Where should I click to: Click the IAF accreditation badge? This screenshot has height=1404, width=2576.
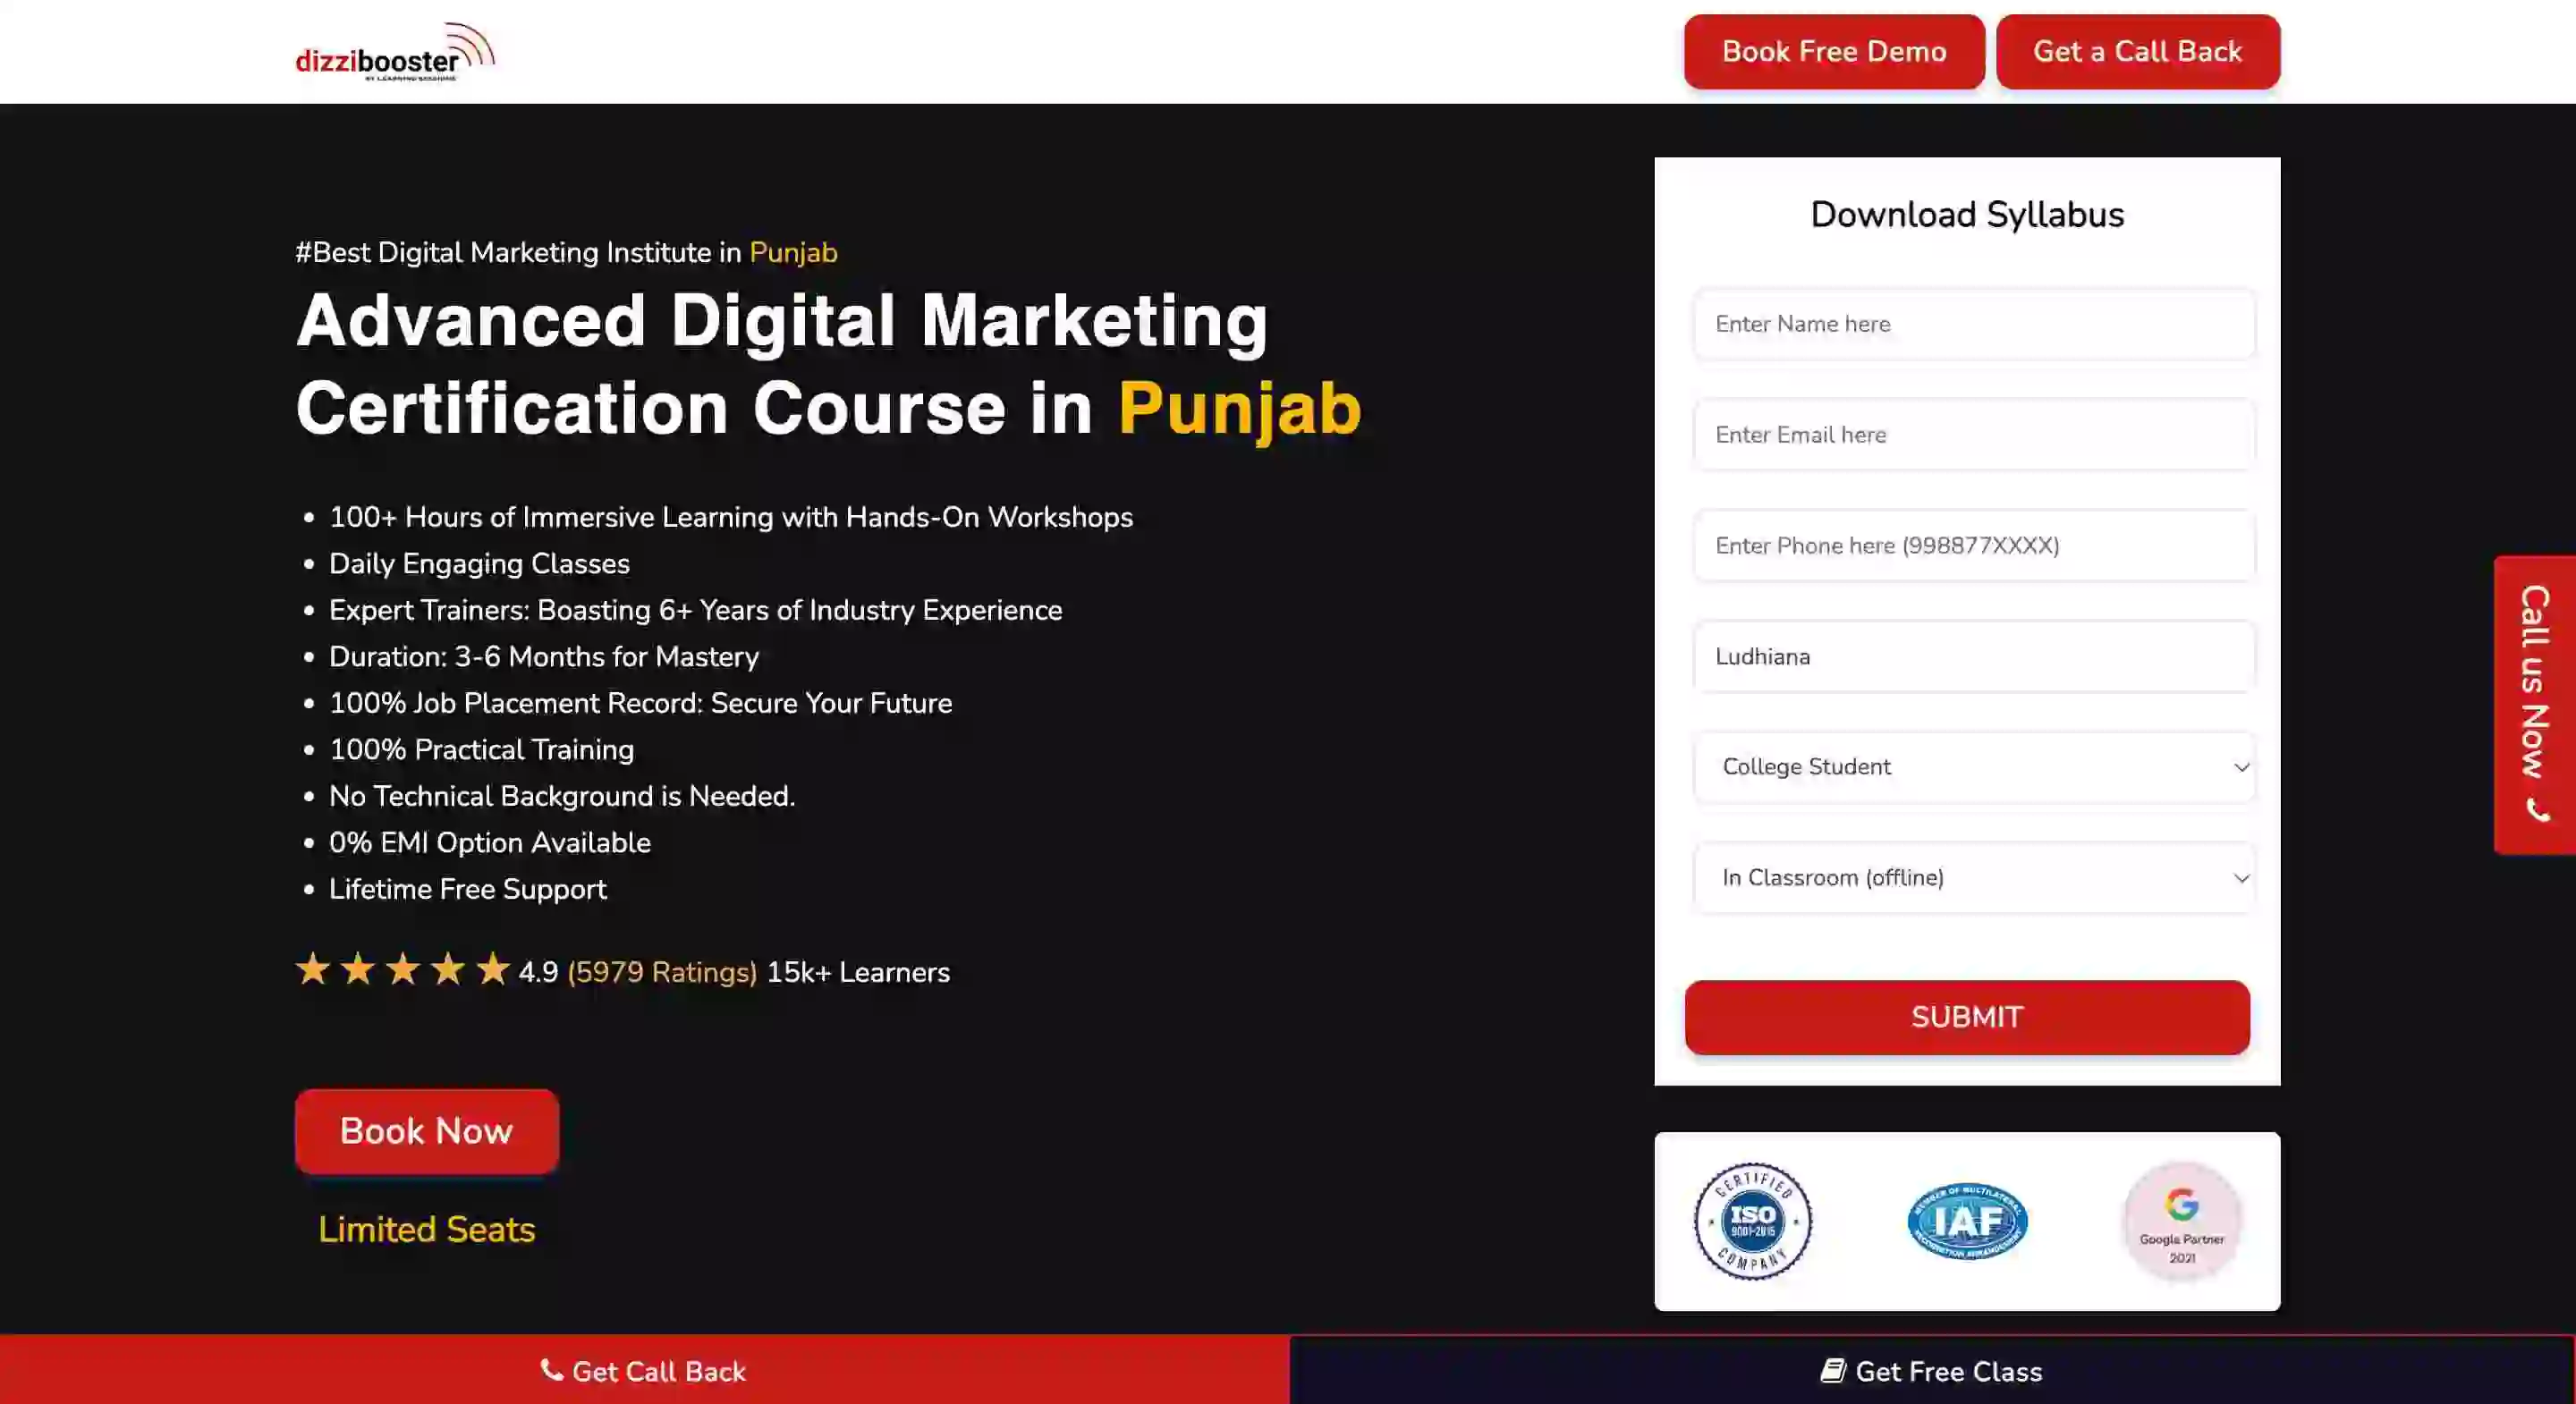coord(1967,1221)
